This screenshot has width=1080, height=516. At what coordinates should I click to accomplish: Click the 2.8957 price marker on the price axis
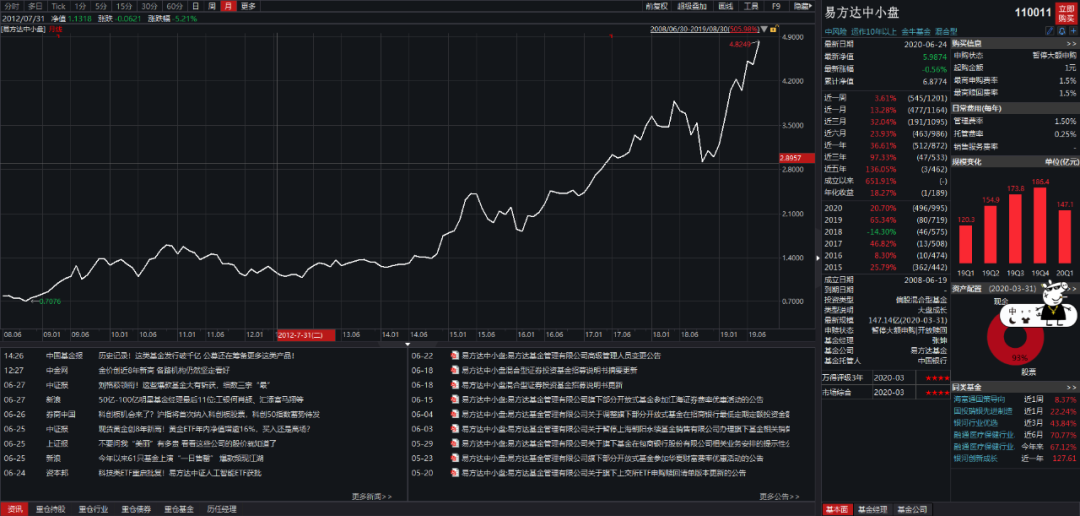798,158
